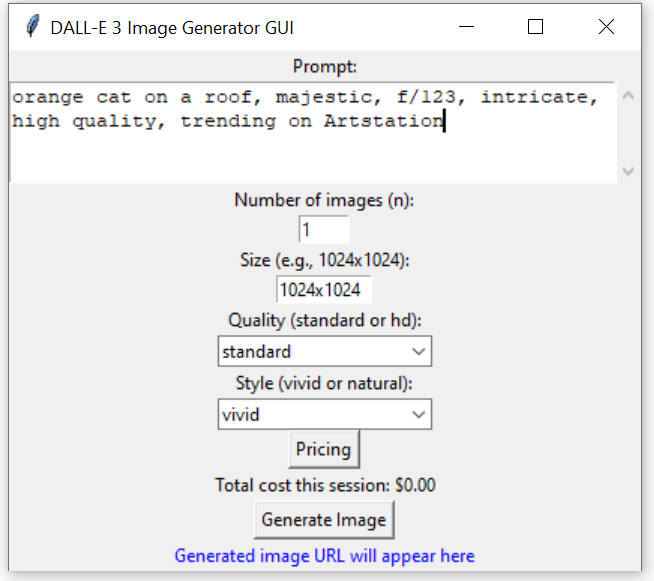Maximize the DALL-E 3 window
This screenshot has width=654, height=581.
[x=535, y=27]
